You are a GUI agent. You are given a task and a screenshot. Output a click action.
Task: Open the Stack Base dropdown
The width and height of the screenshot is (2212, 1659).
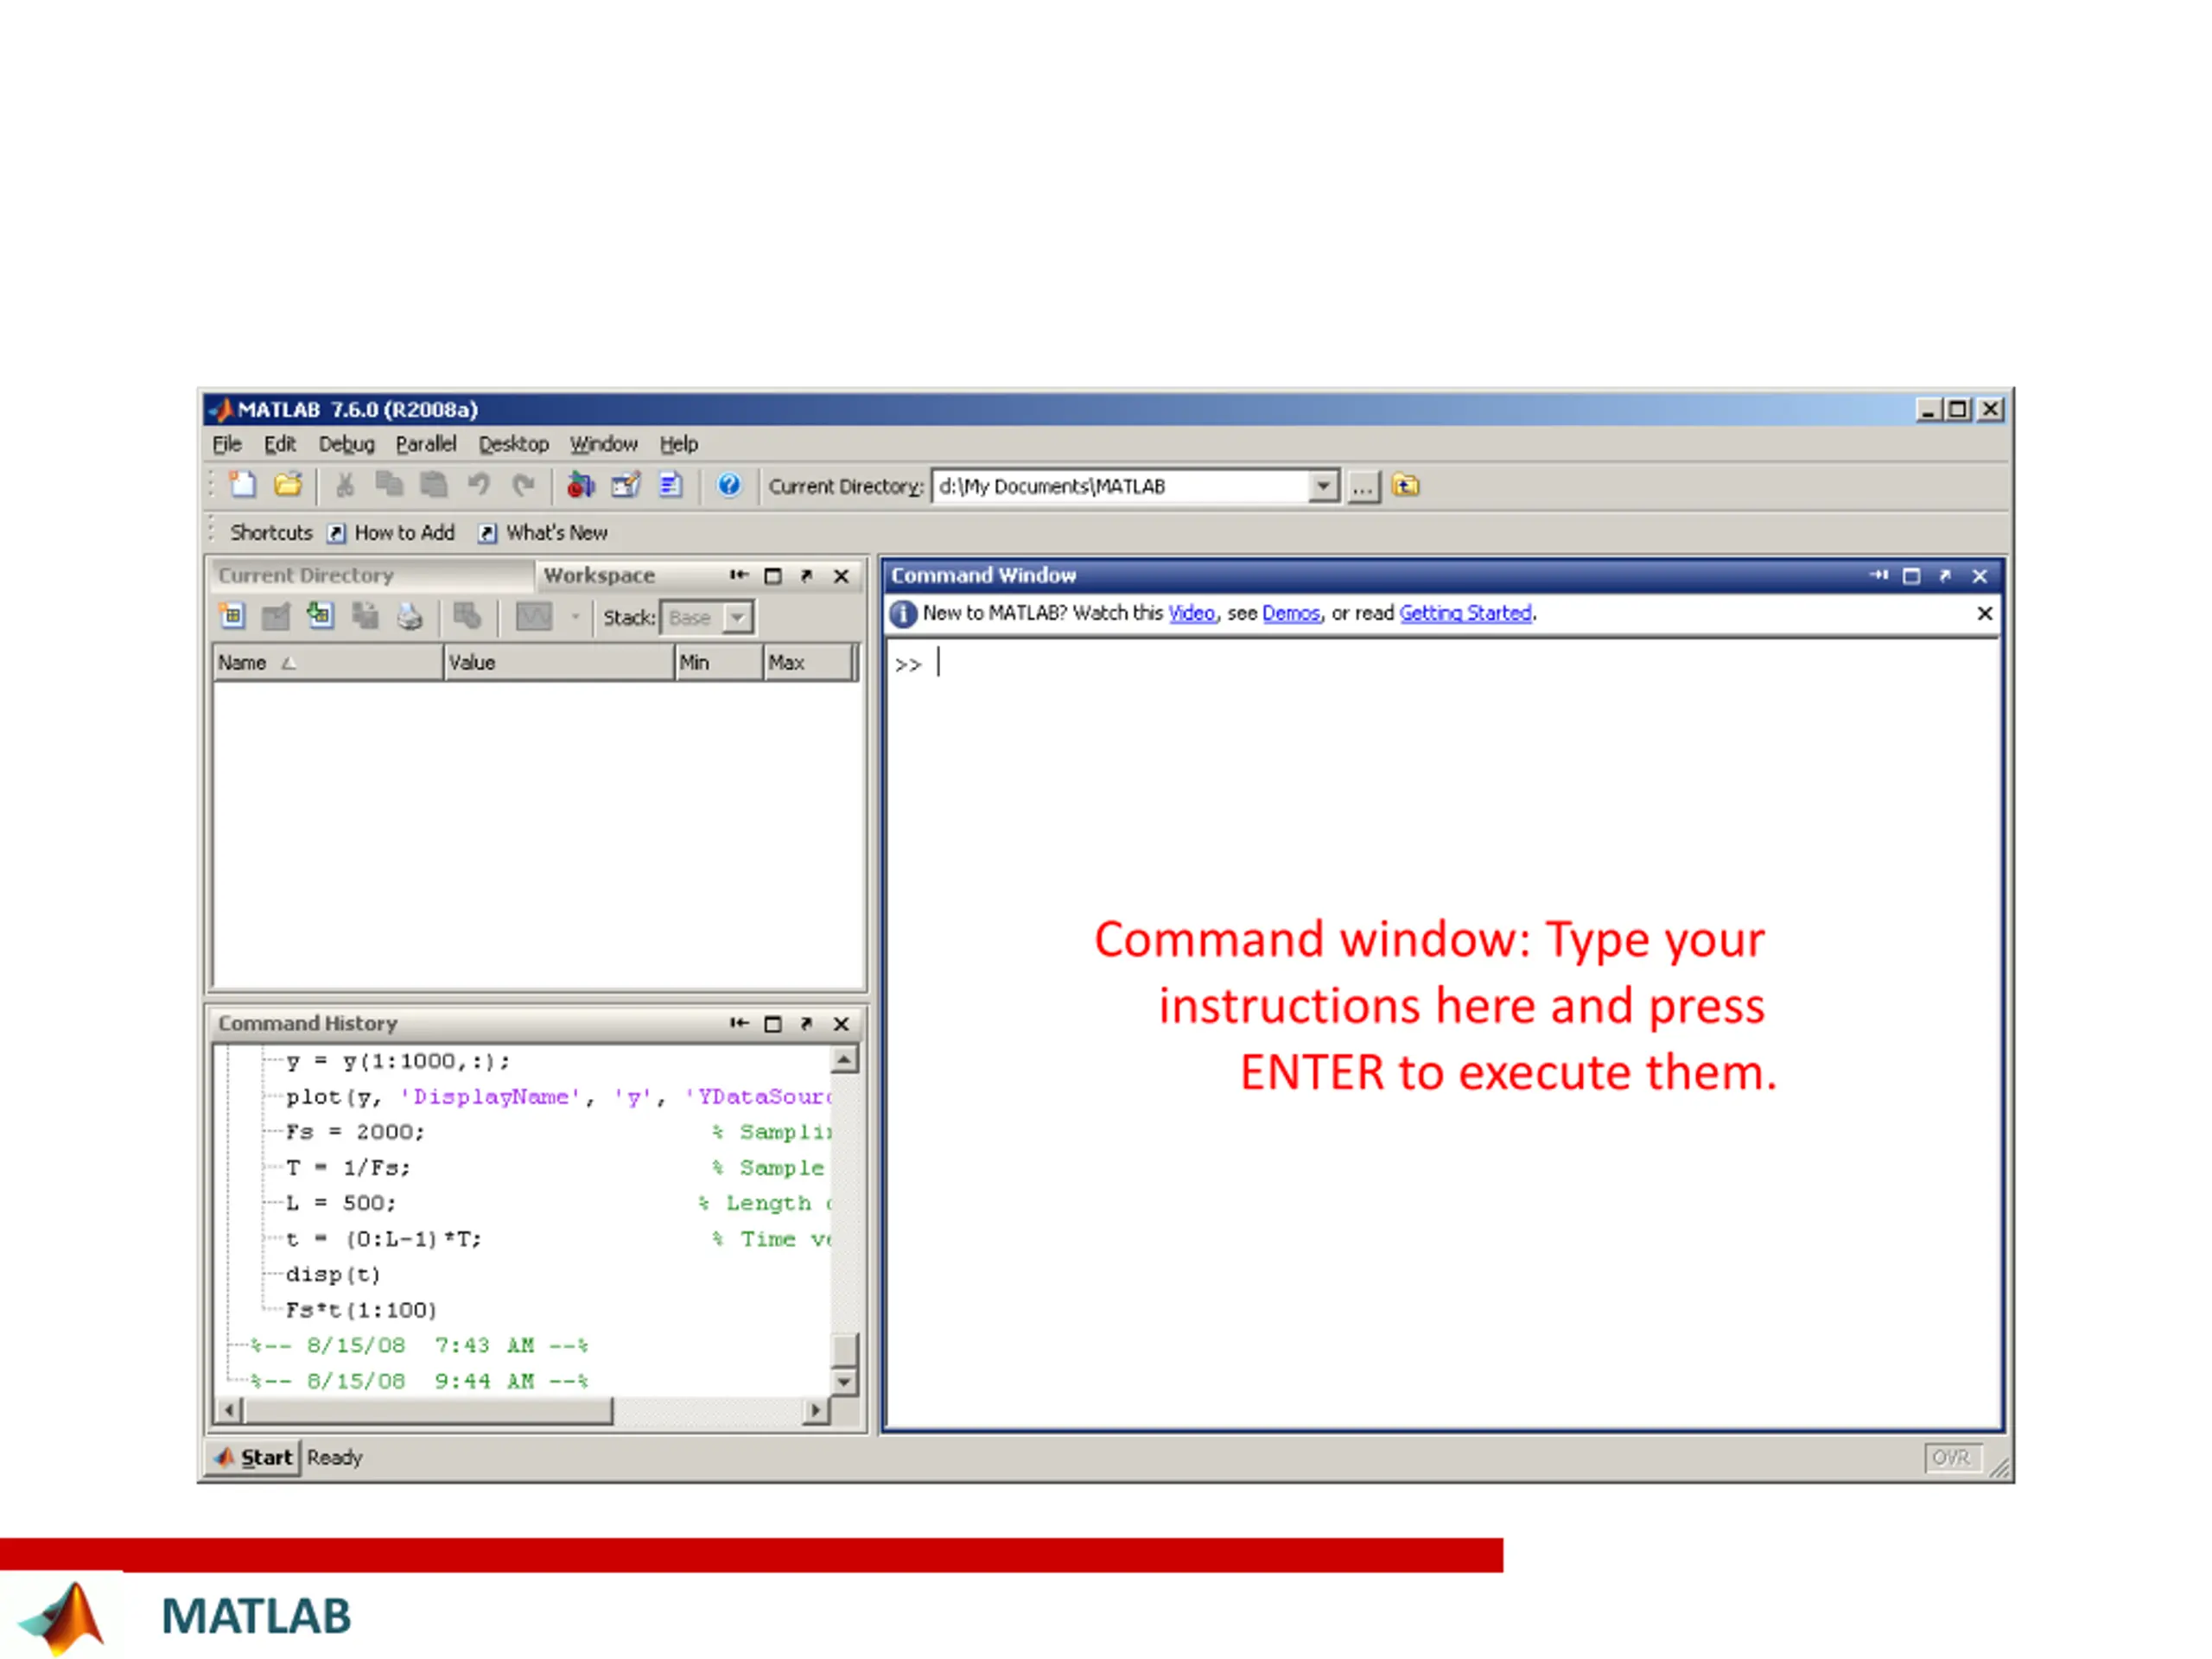click(738, 618)
